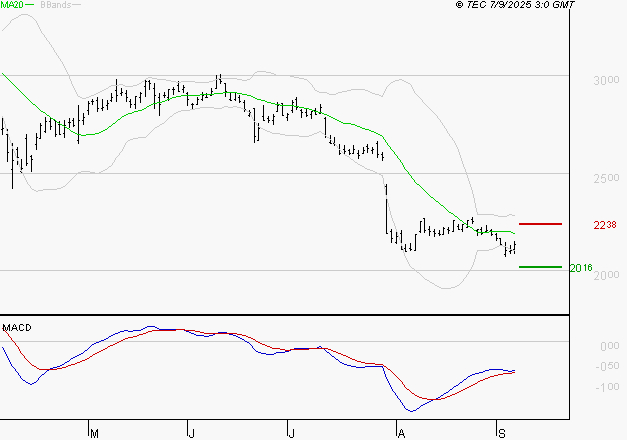
Task: Click the 3000 price axis label
Action: pyautogui.click(x=606, y=80)
